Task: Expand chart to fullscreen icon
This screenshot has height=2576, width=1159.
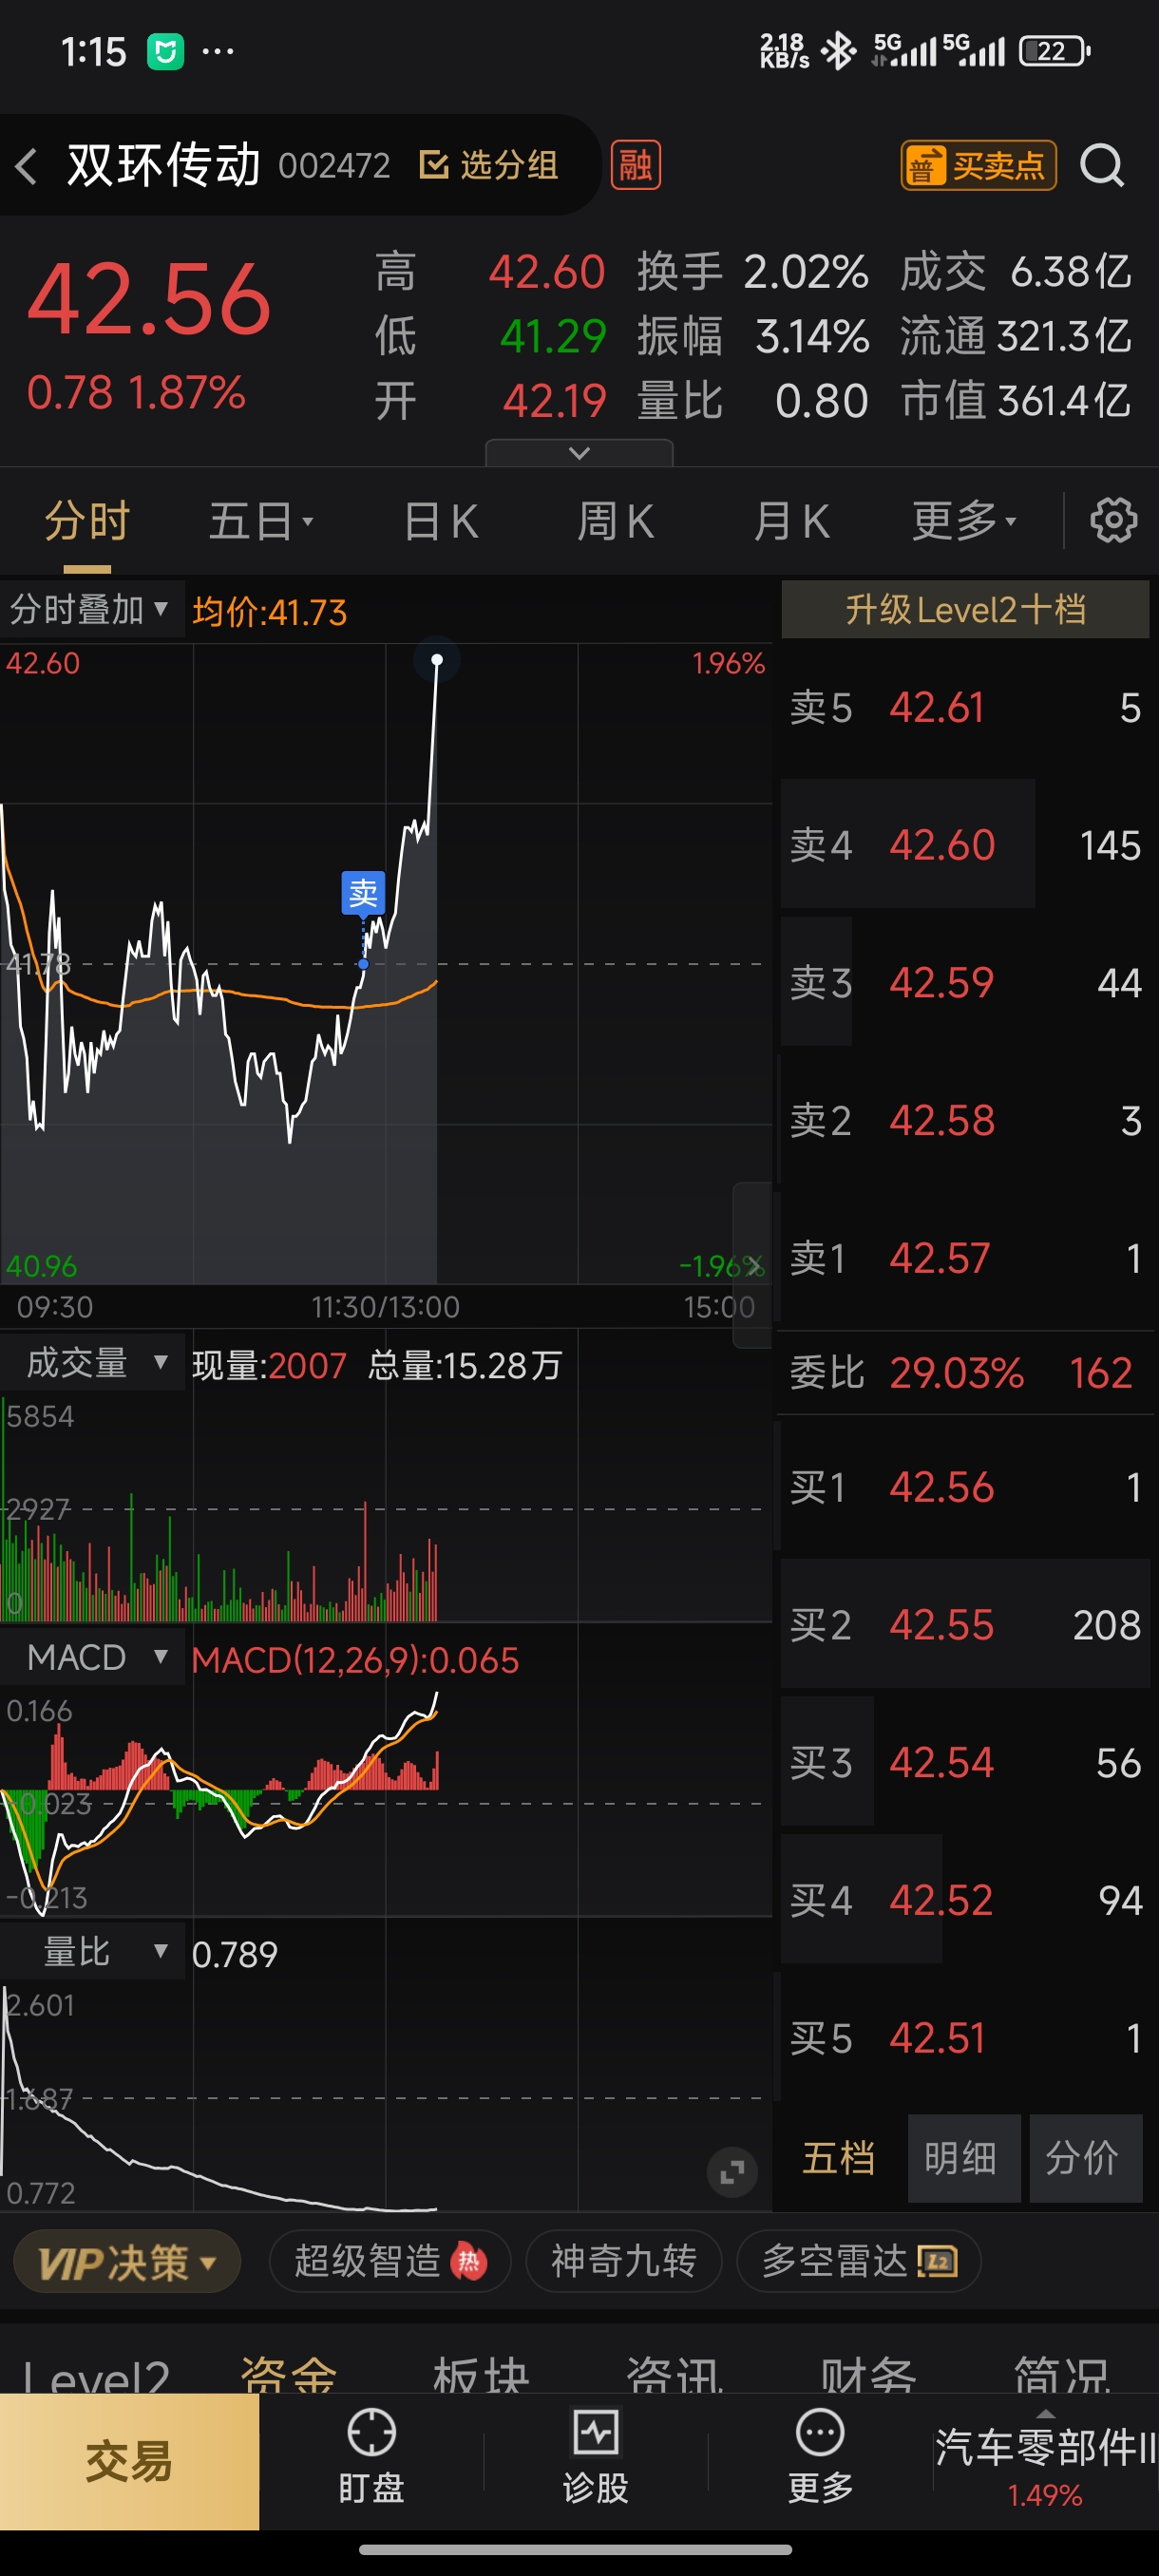Action: (x=732, y=2172)
